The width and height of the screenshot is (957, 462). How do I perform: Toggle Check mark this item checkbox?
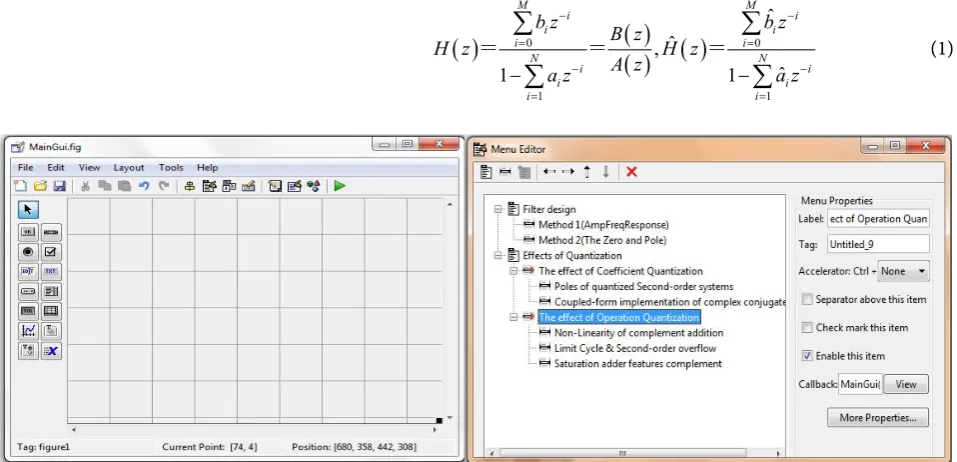pyautogui.click(x=807, y=328)
